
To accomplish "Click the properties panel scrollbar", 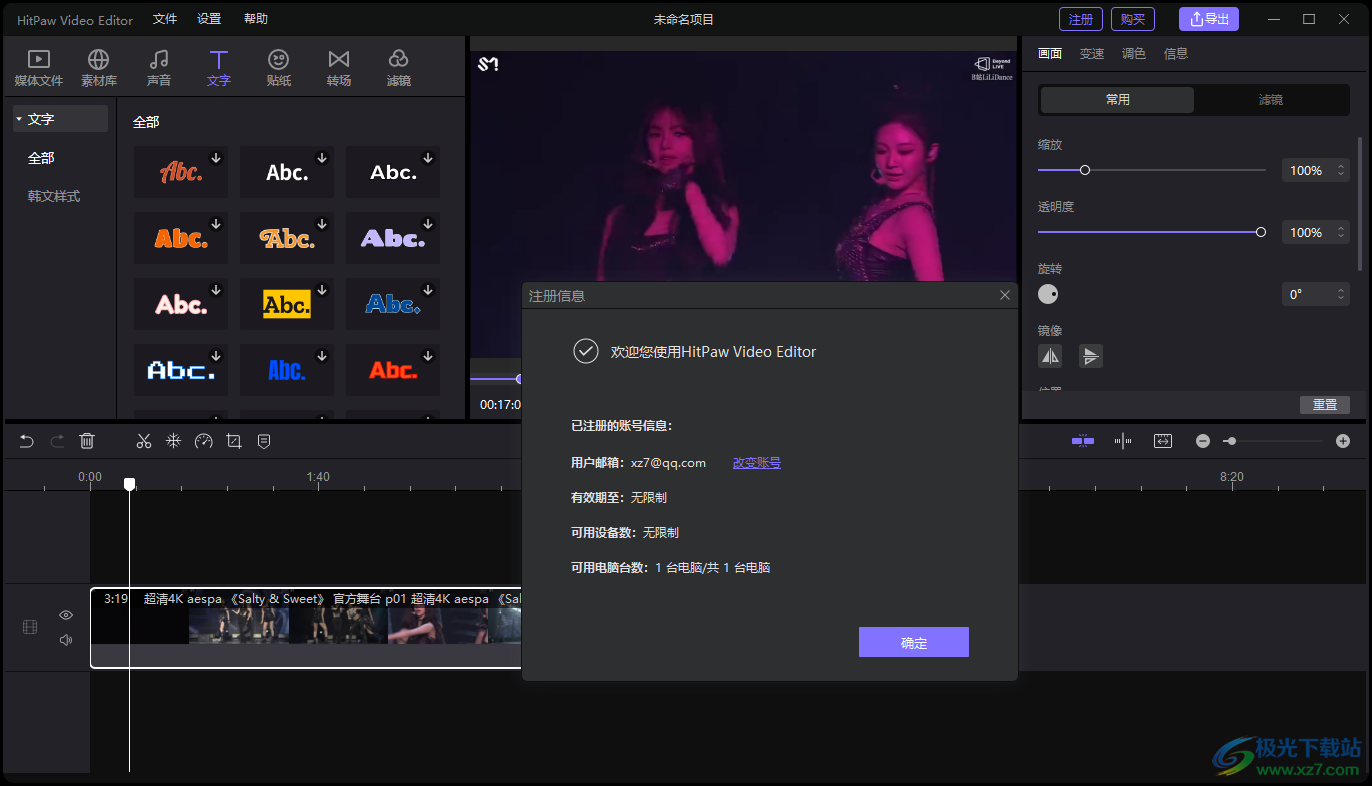I will (x=1359, y=204).
